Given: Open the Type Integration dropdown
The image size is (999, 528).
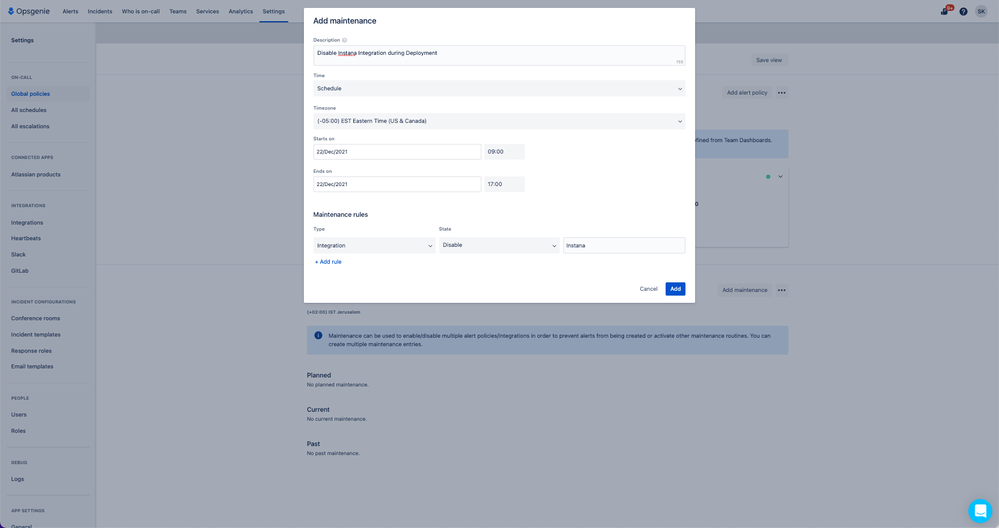Looking at the screenshot, I should [374, 245].
